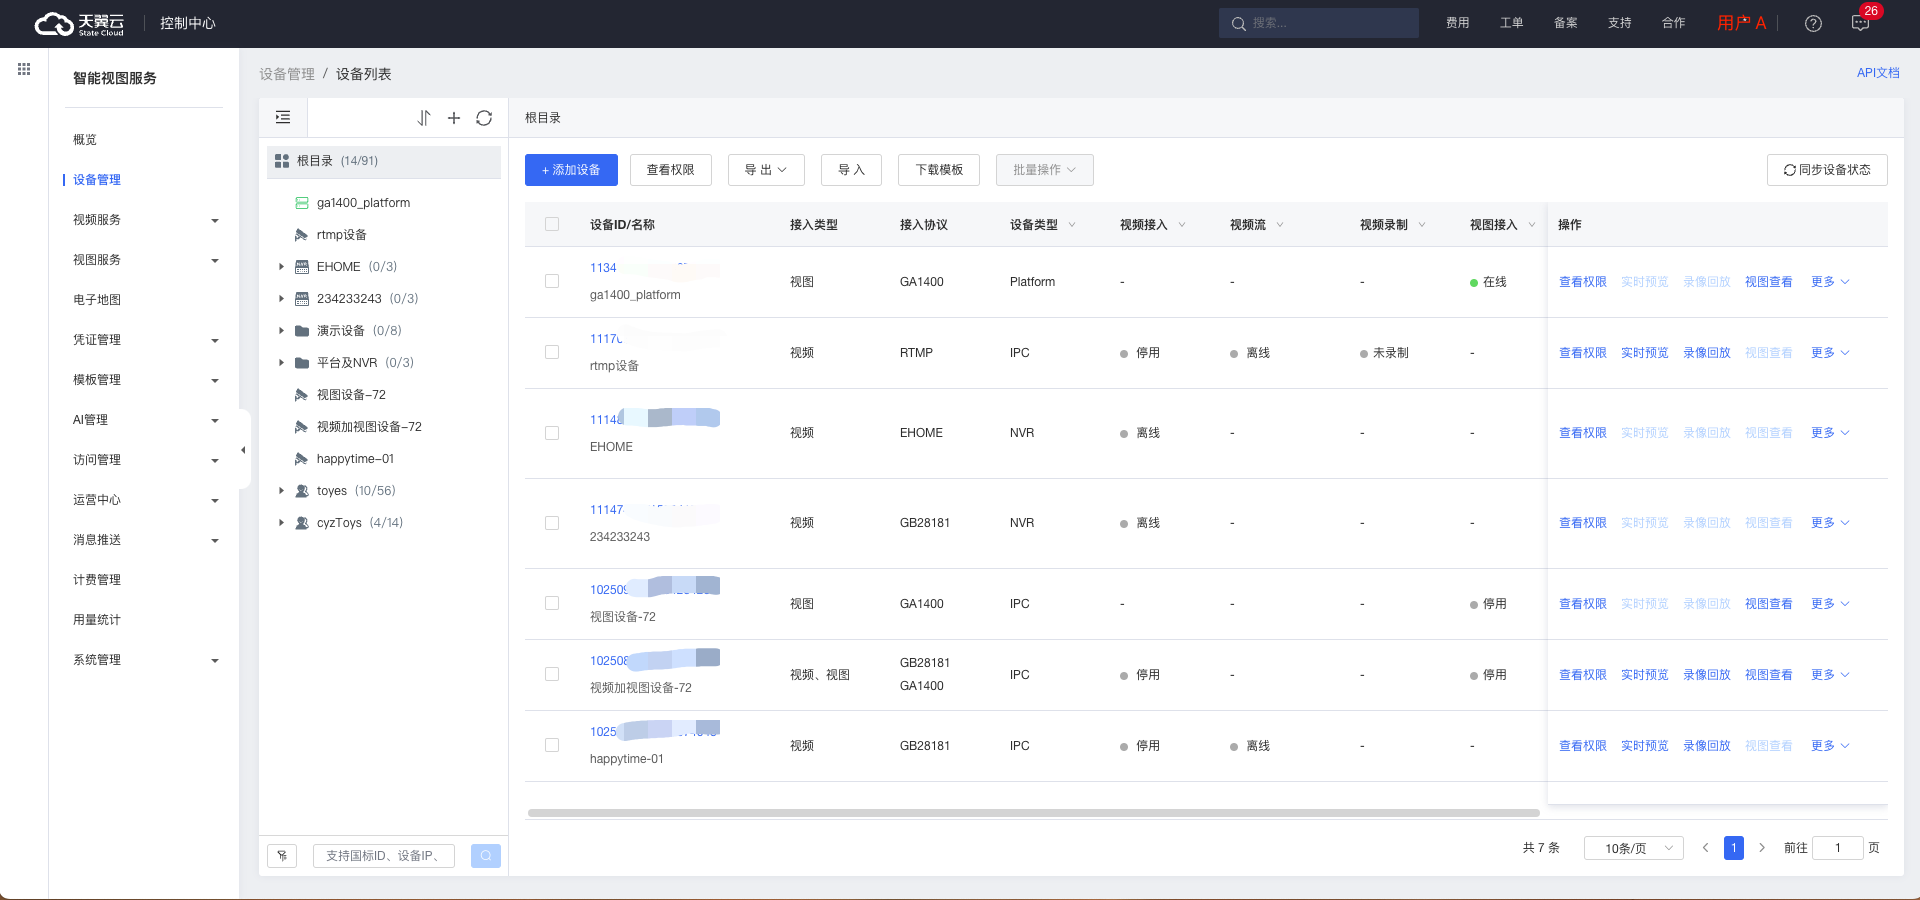
Task: Collapse the left sidebar with arrow handle
Action: (243, 450)
